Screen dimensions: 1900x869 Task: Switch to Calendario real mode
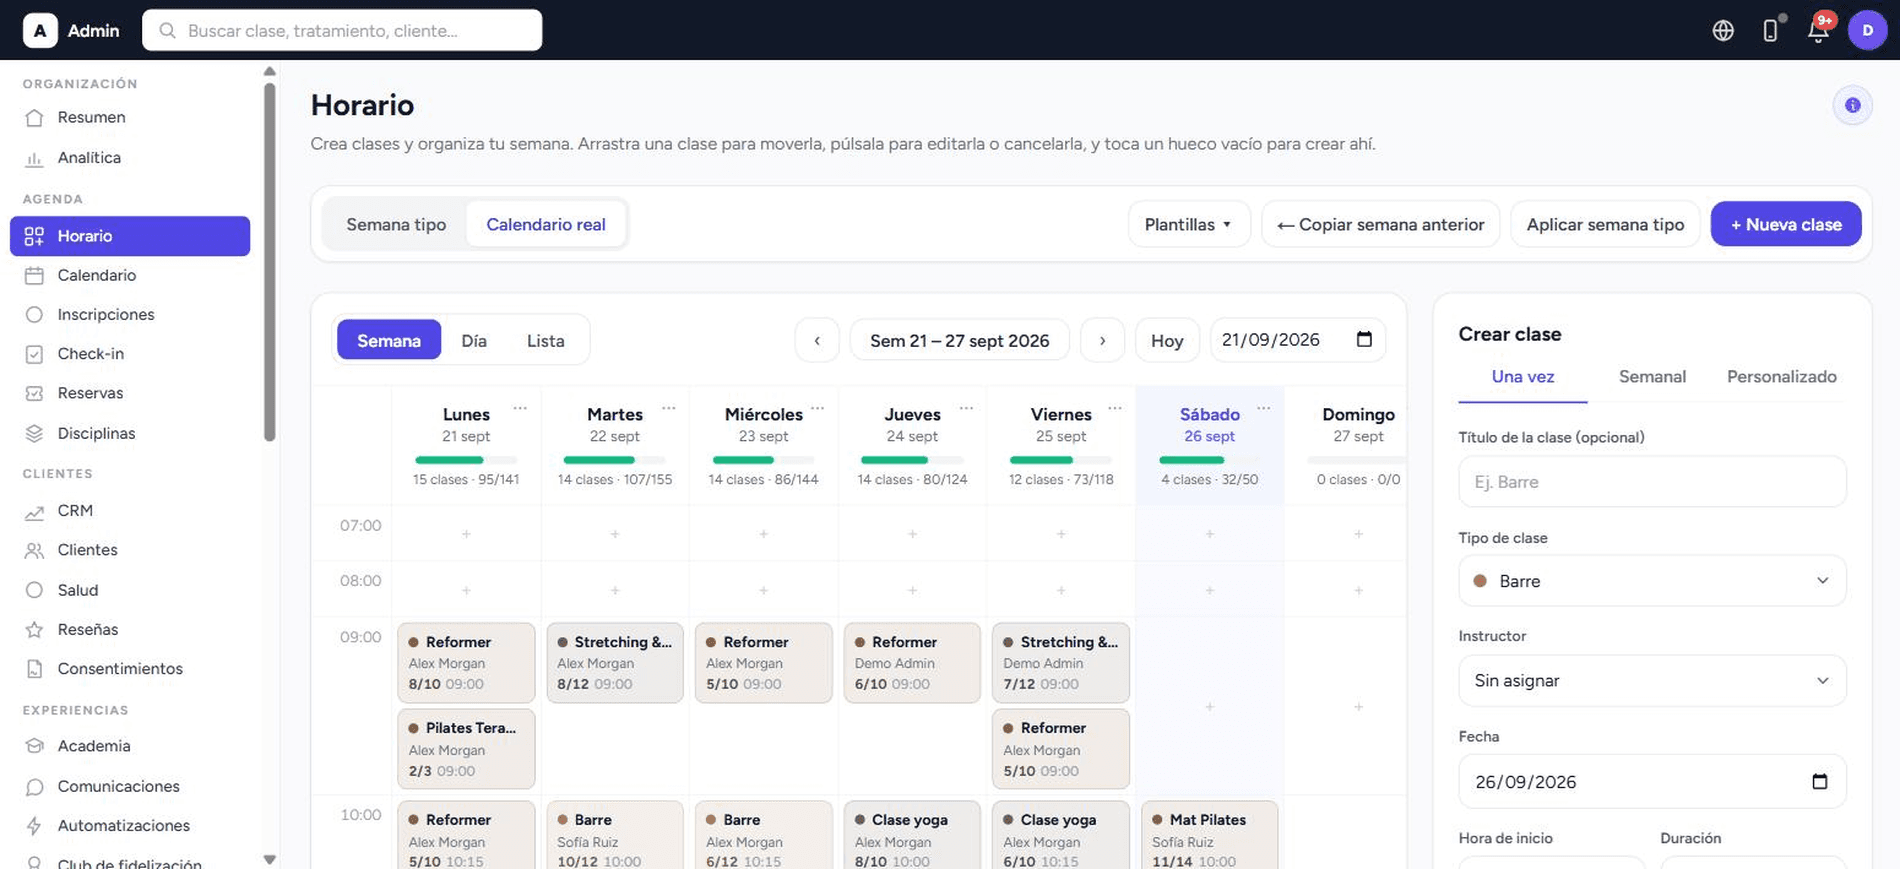(546, 224)
